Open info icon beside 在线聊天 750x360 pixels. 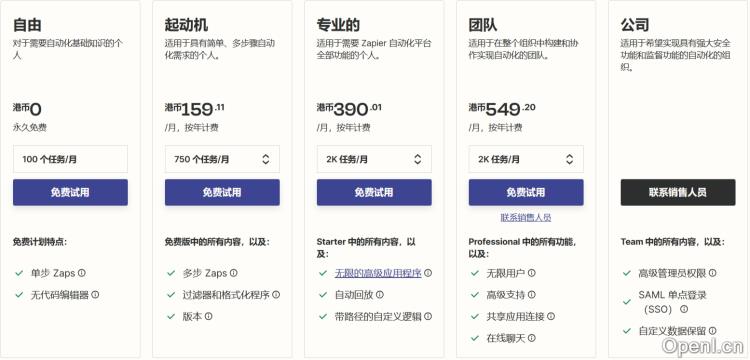531,338
